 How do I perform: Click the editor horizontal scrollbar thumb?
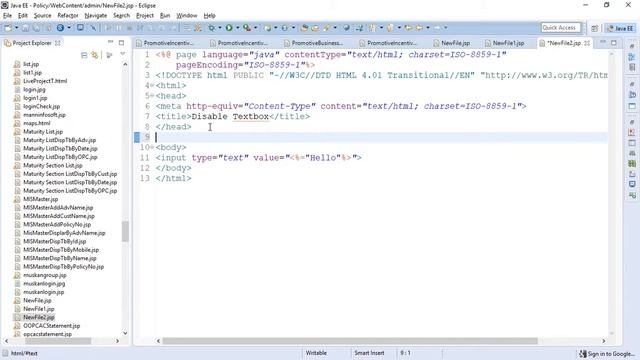click(350, 341)
